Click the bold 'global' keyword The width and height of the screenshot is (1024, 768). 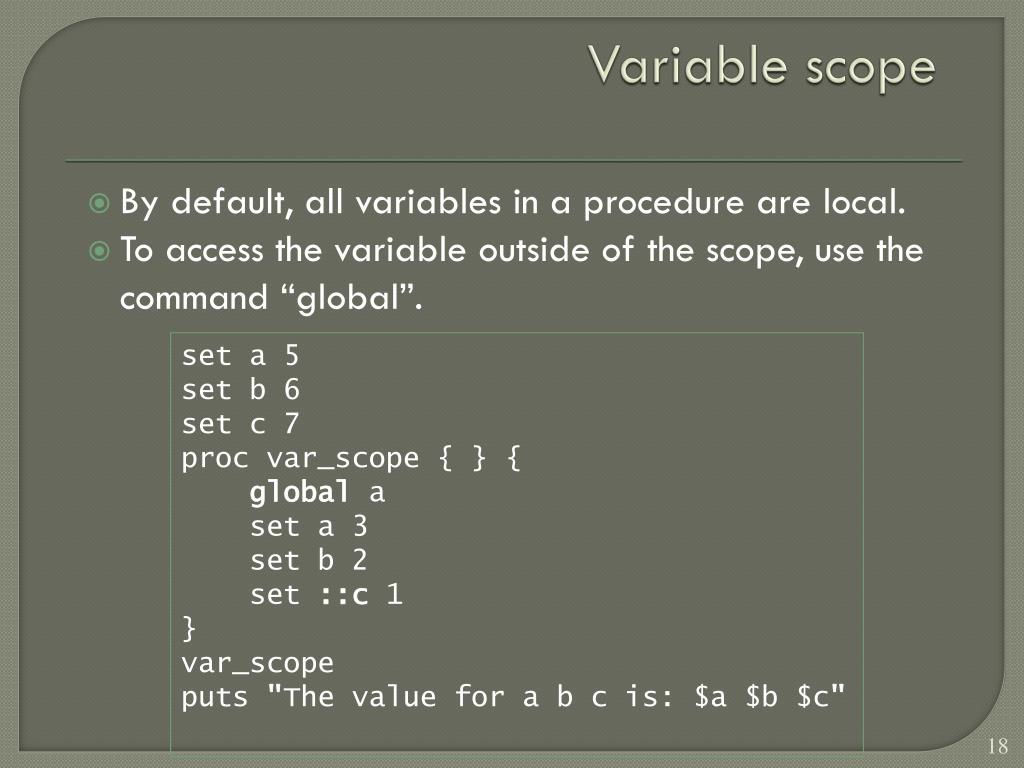[x=299, y=492]
